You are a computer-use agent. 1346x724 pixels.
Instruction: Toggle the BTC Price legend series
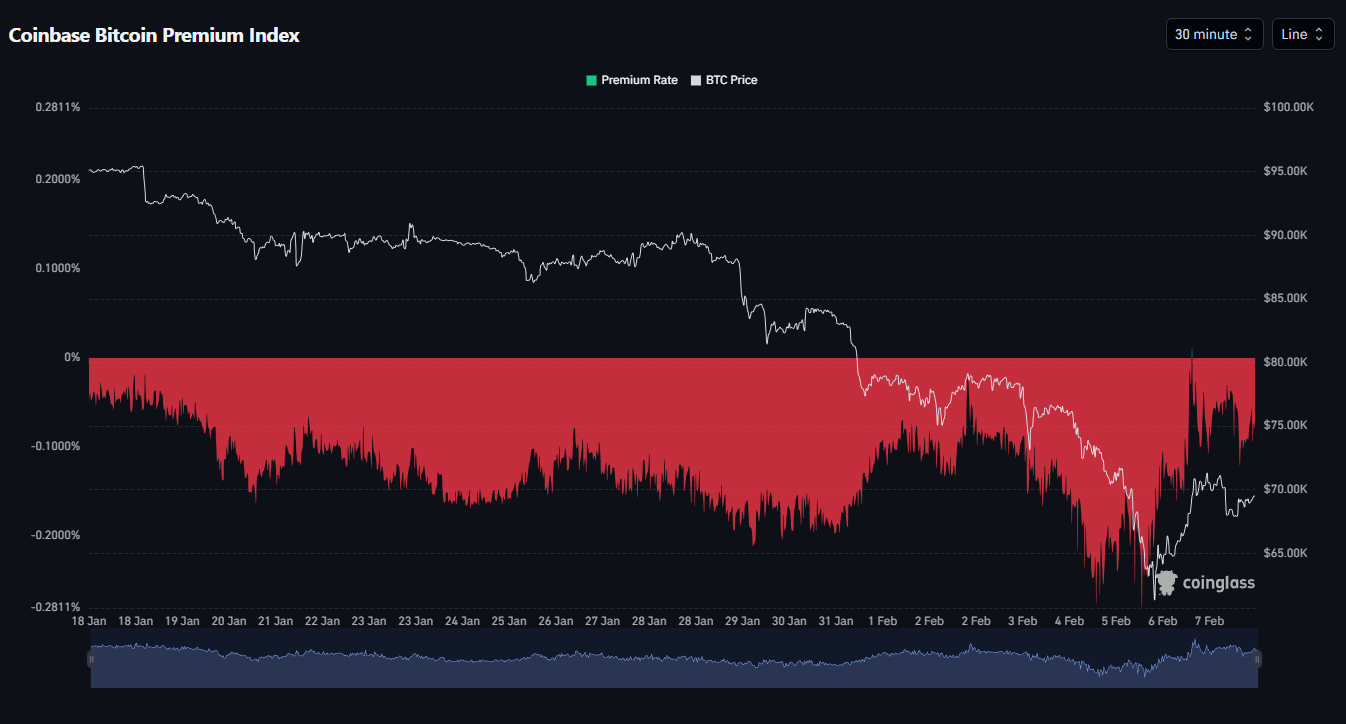click(x=724, y=80)
